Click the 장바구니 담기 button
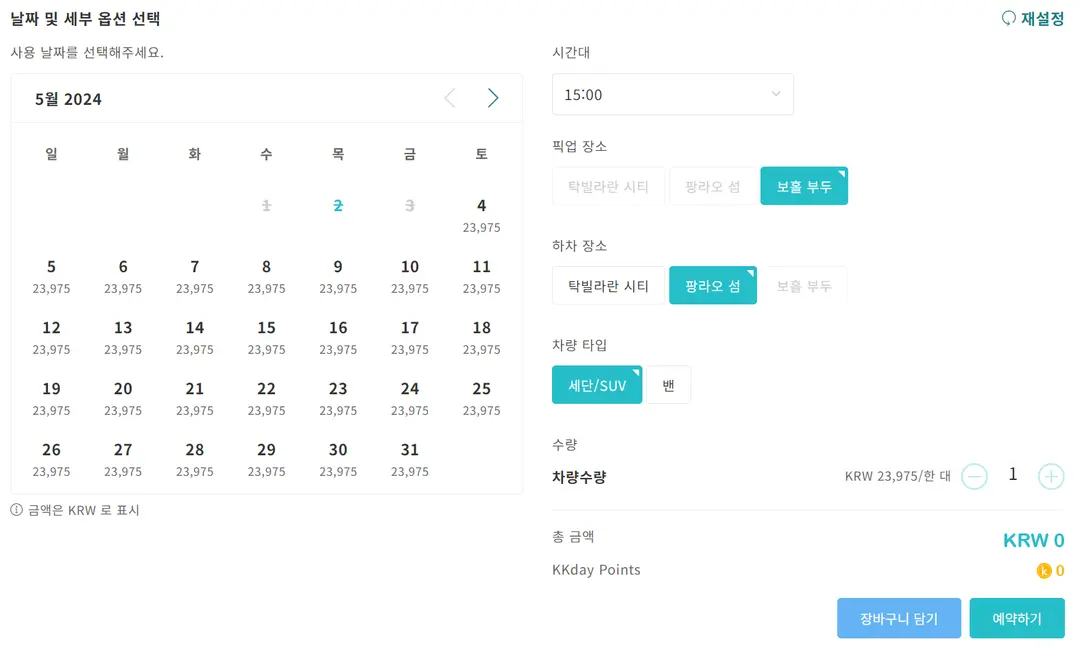This screenshot has height=650, width=1080. tap(899, 618)
